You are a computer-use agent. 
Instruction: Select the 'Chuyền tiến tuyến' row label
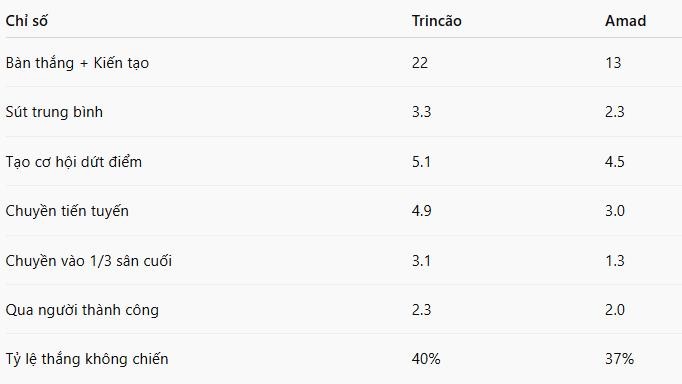click(x=67, y=211)
